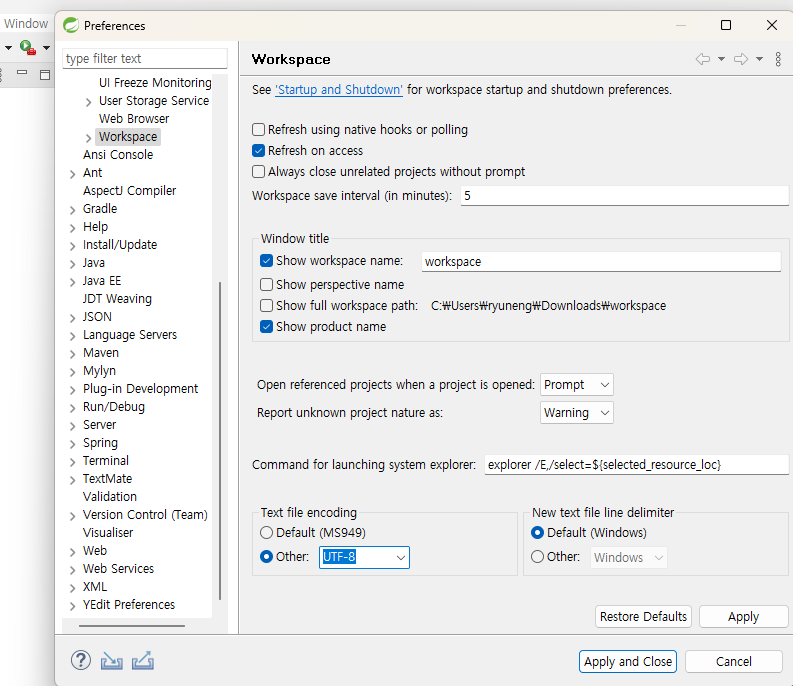Click Apply and Close button

(x=628, y=661)
